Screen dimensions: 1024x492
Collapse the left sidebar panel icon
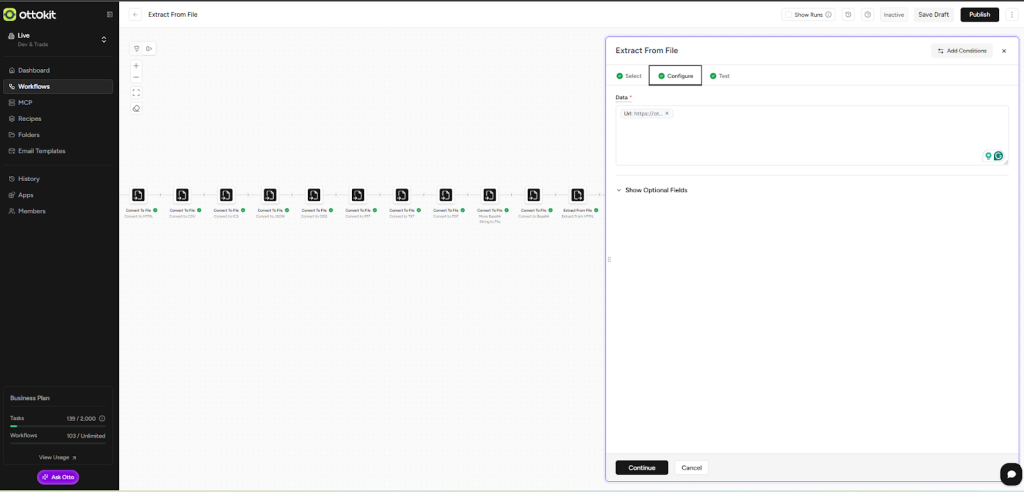110,15
